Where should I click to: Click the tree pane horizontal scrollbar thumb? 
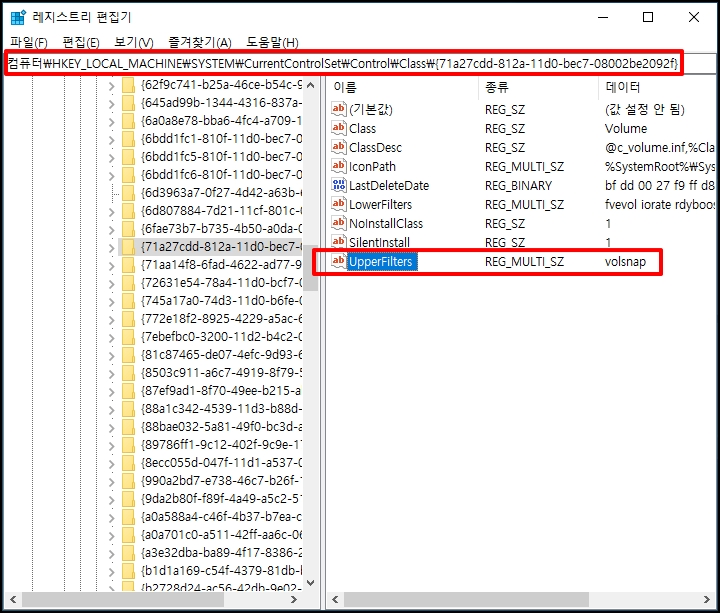tap(123, 599)
